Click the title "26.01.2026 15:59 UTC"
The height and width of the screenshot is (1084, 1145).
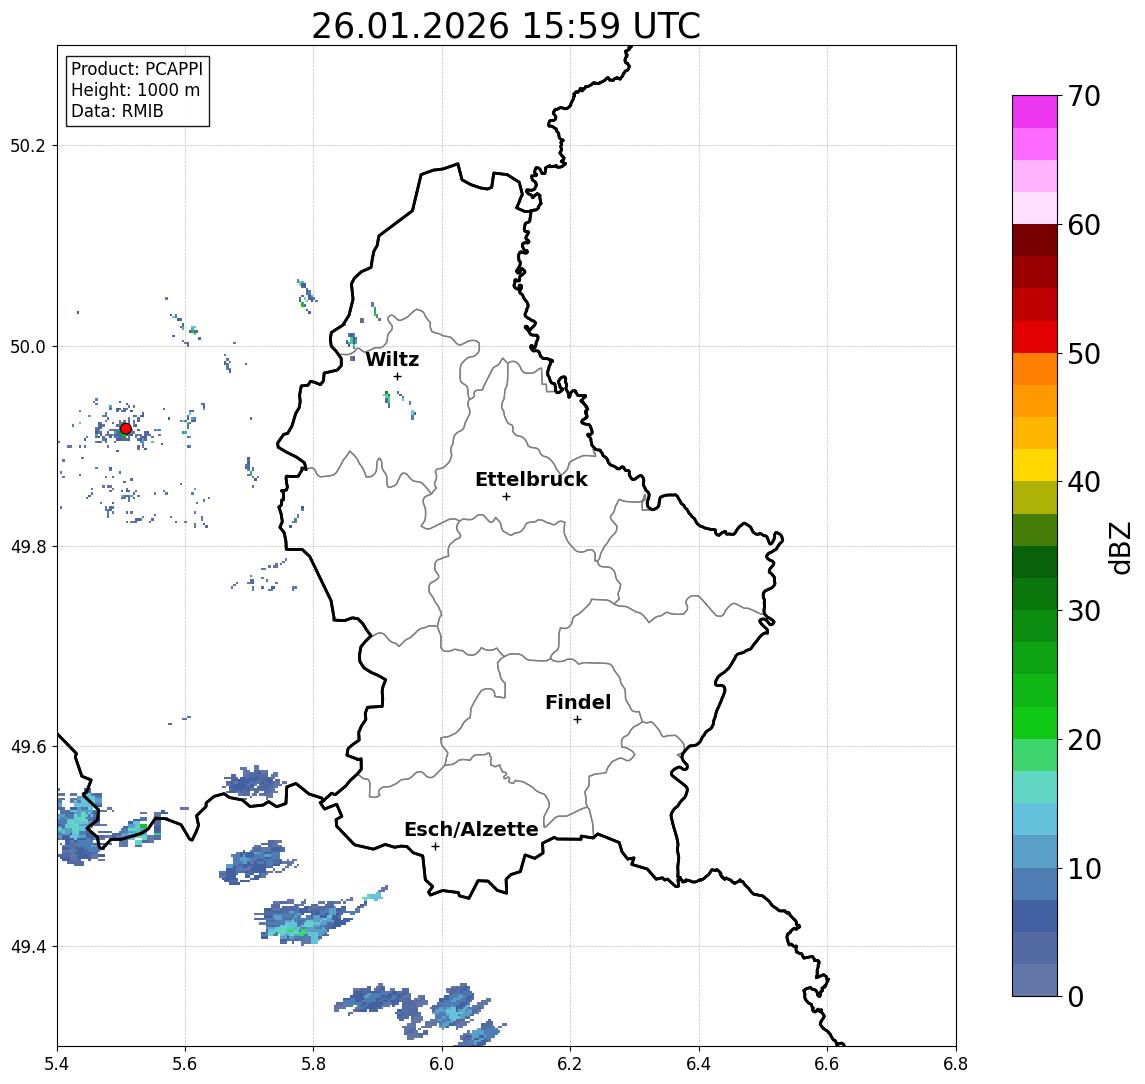tap(505, 26)
